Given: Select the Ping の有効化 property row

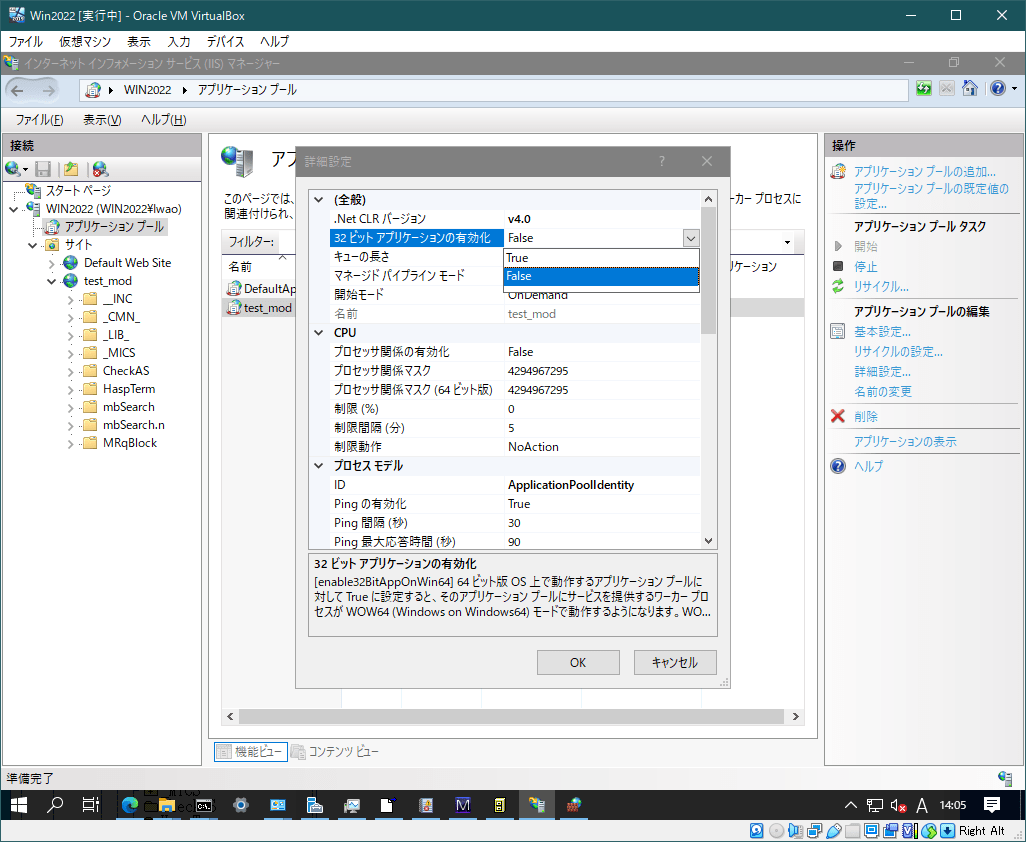Looking at the screenshot, I should click(515, 504).
